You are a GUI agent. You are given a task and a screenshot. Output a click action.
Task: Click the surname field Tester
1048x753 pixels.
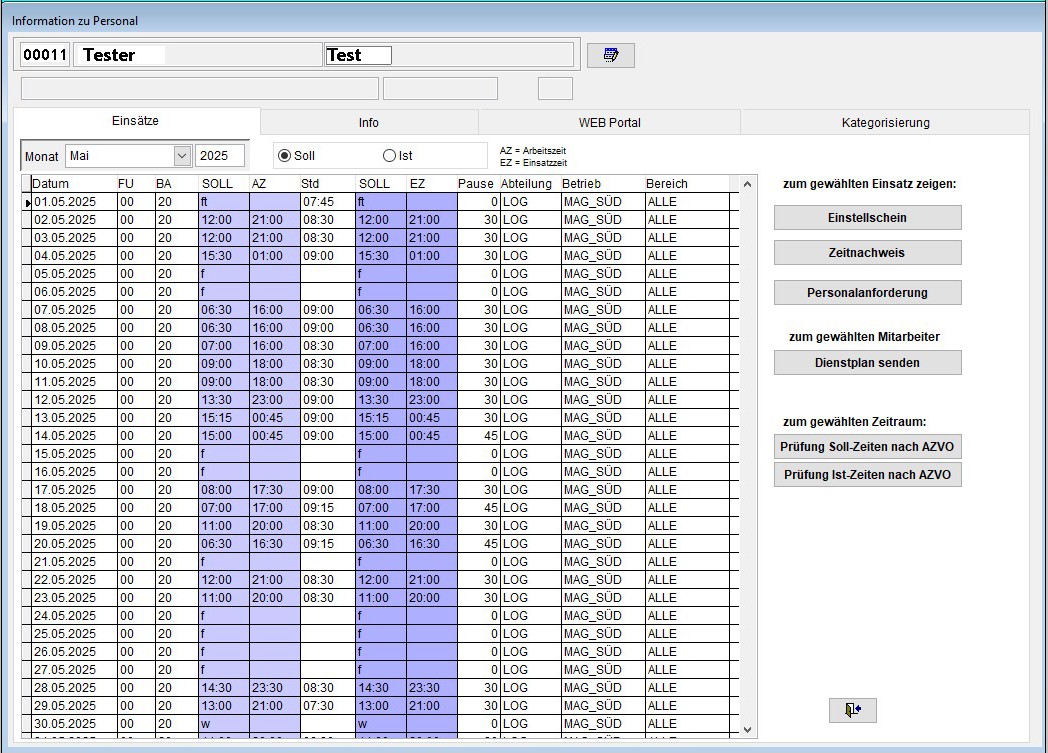(x=198, y=55)
